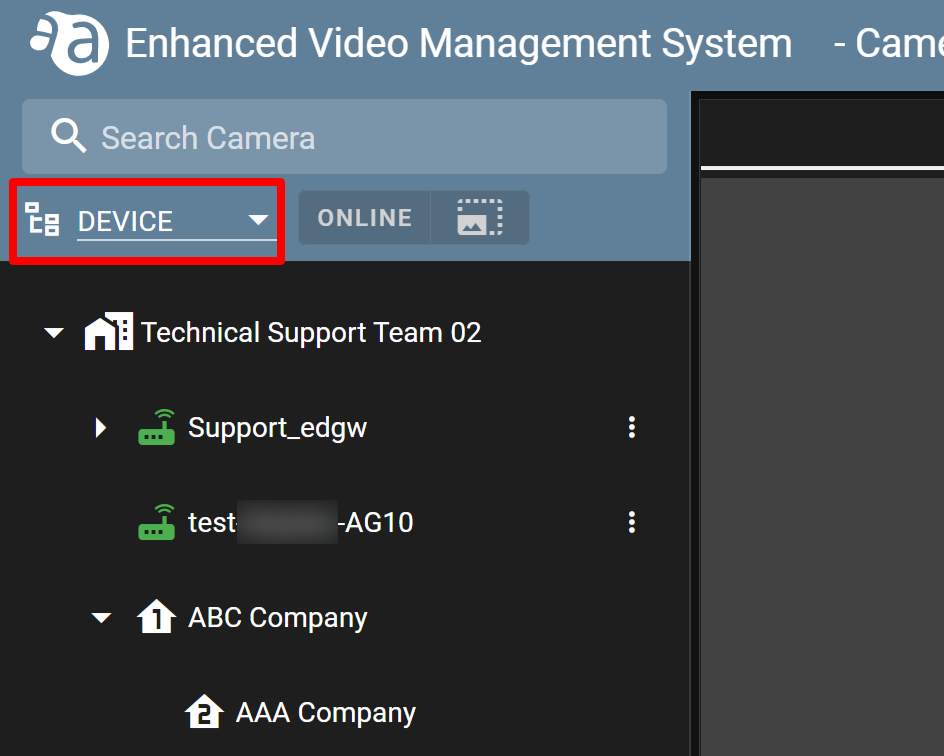Toggle the ONLINE filter button

coord(365,218)
